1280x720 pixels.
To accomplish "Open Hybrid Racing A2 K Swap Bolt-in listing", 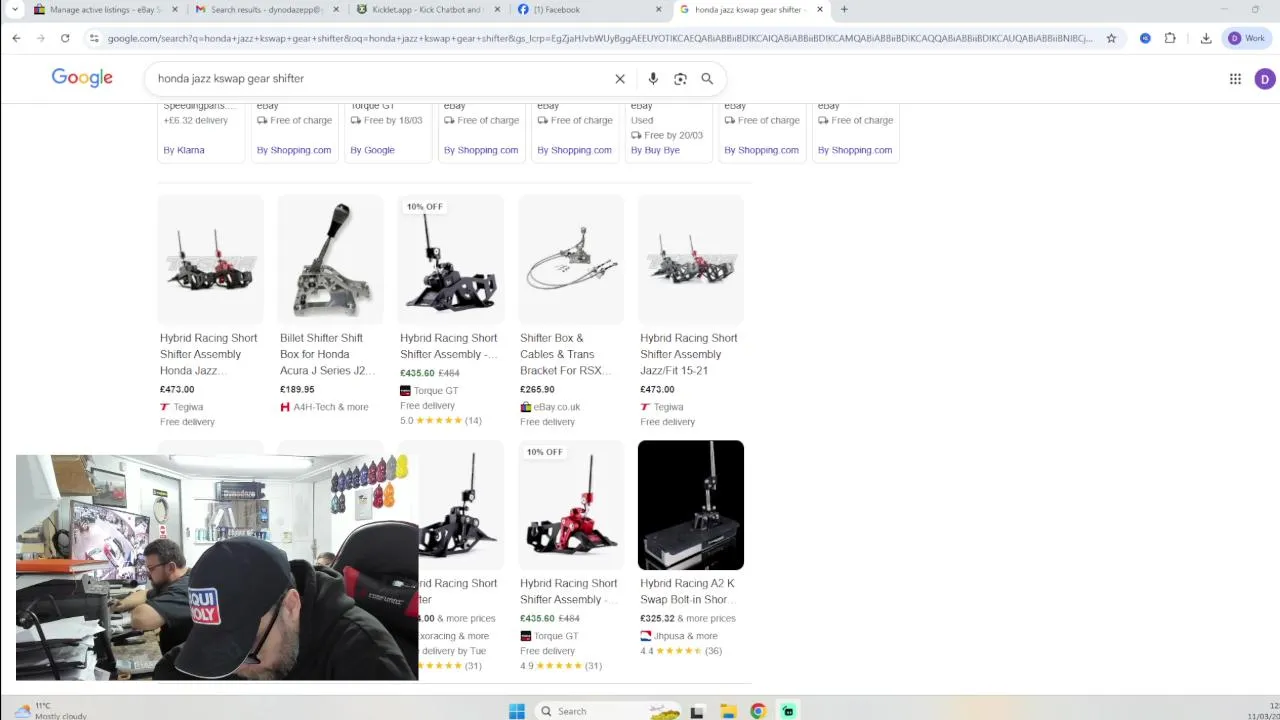I will pyautogui.click(x=687, y=591).
